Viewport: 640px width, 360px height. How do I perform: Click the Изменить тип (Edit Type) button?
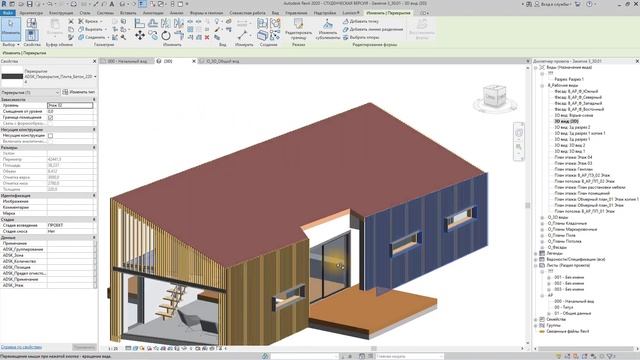tap(79, 93)
